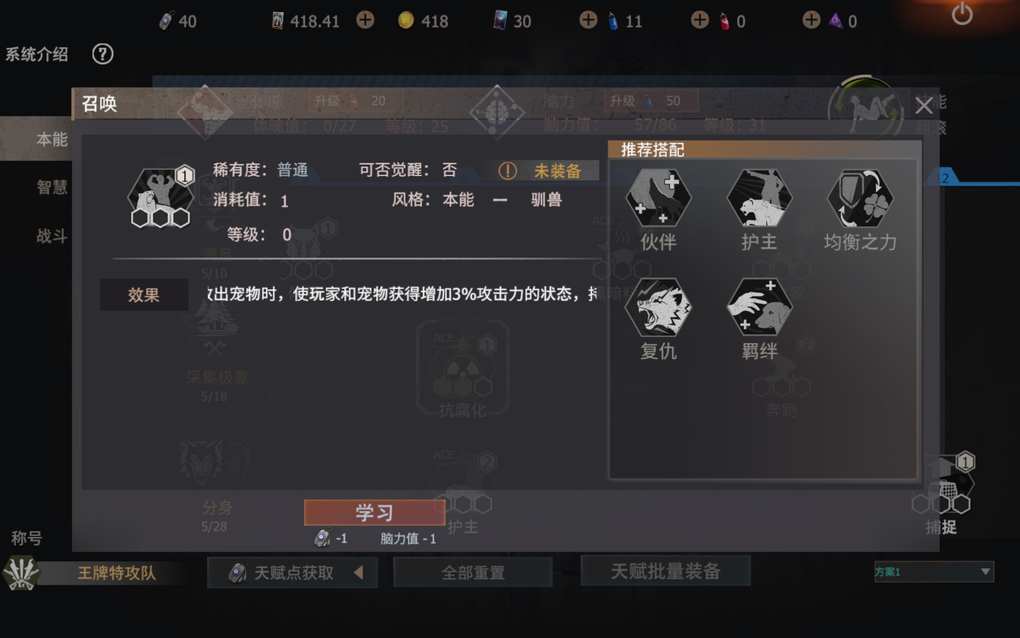
Task: Open the 系统介绍 question mark help icon
Action: (x=103, y=54)
